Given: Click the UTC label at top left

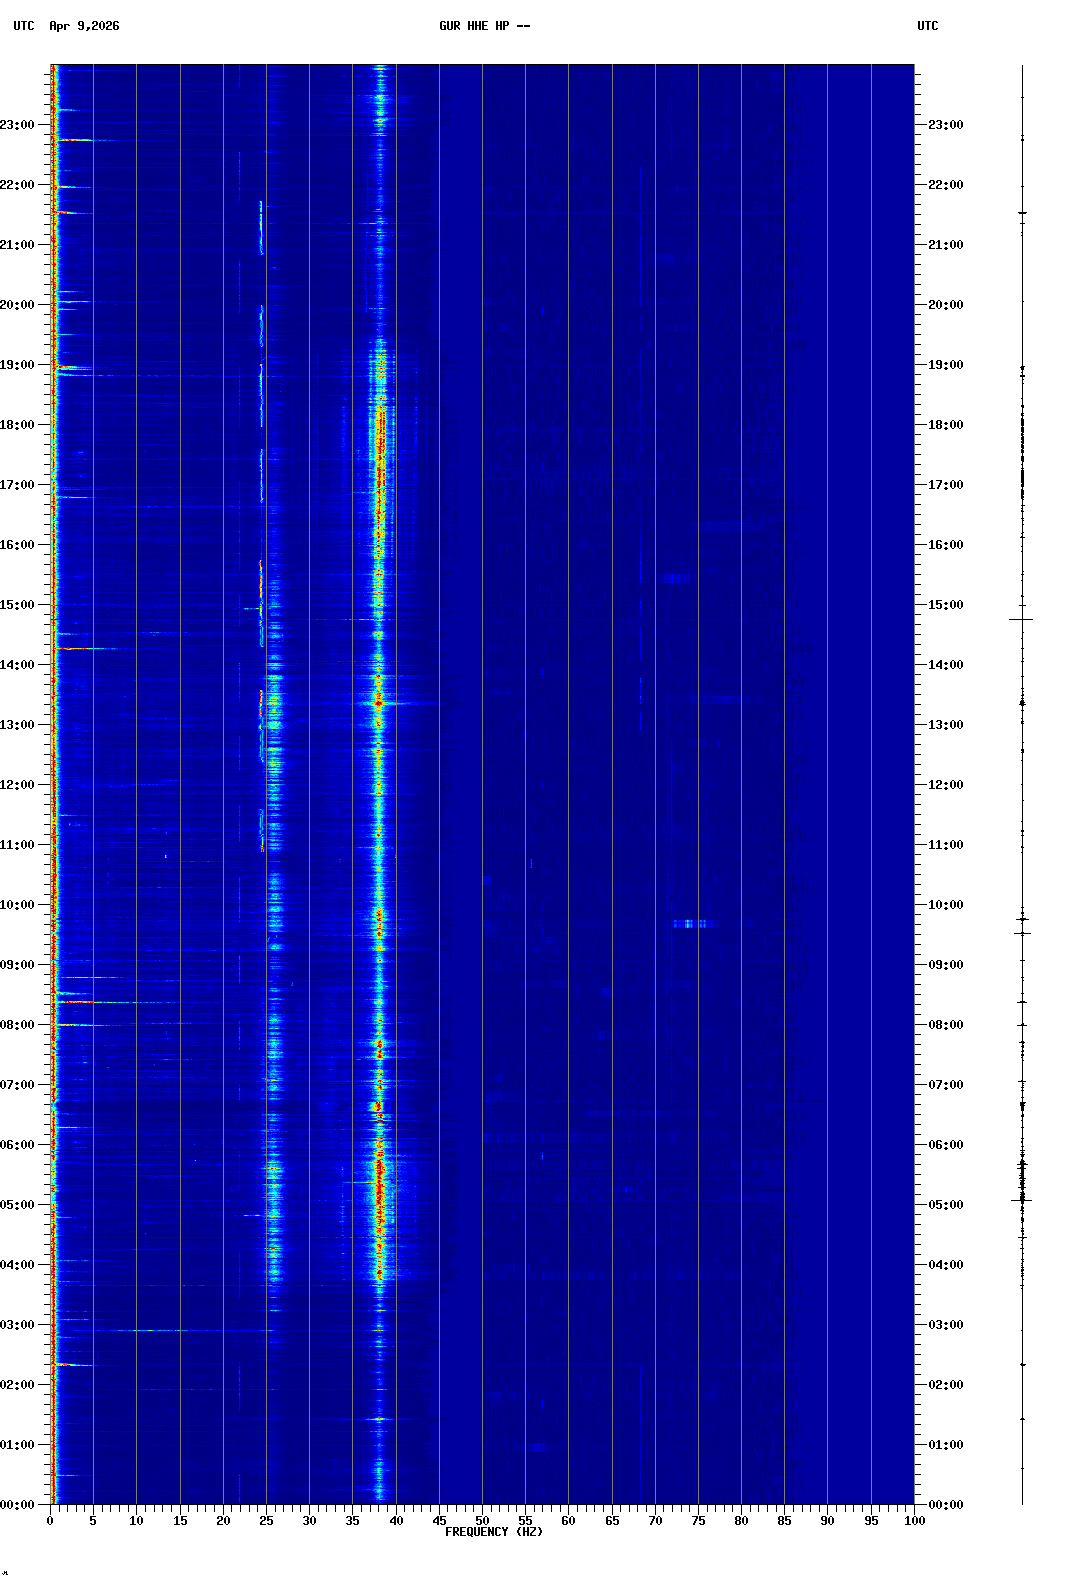Looking at the screenshot, I should click(x=24, y=26).
